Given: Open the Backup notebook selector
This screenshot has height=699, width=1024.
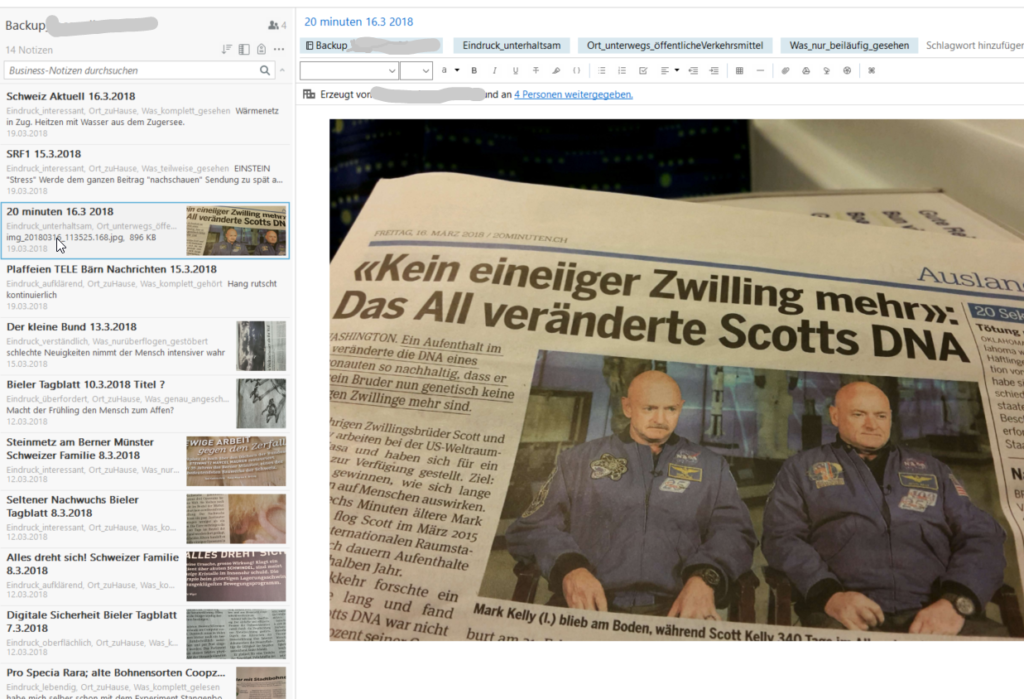Looking at the screenshot, I should (371, 45).
